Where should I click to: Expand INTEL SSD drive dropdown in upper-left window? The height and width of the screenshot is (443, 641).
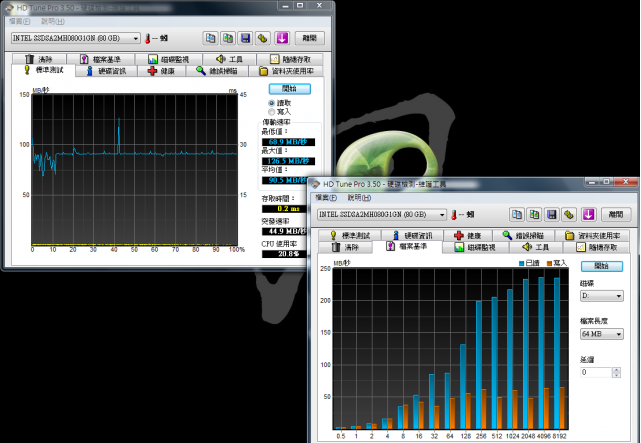coord(135,38)
